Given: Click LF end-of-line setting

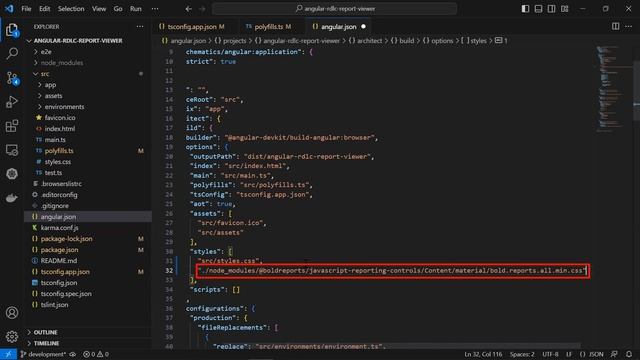Looking at the screenshot, I should pos(569,354).
